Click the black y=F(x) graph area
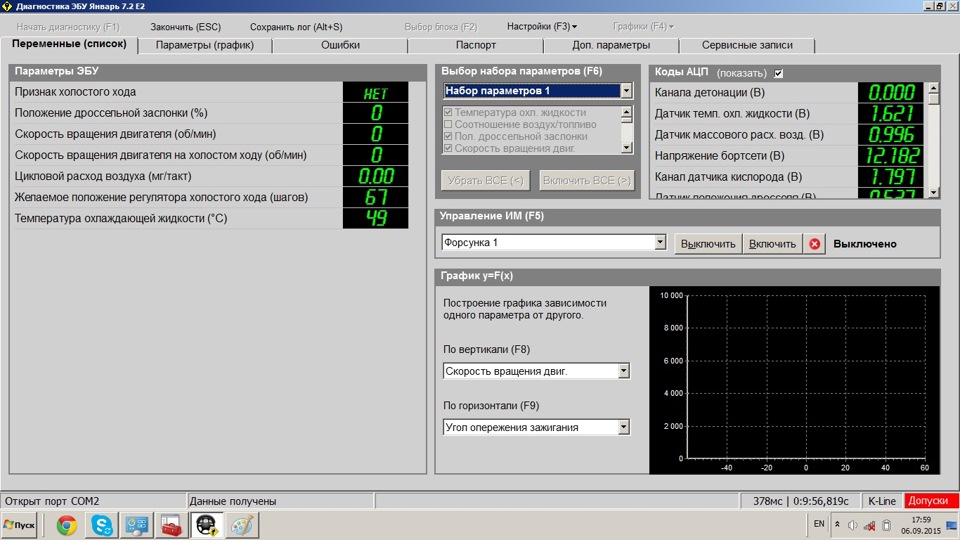This screenshot has height=540, width=960. 794,380
